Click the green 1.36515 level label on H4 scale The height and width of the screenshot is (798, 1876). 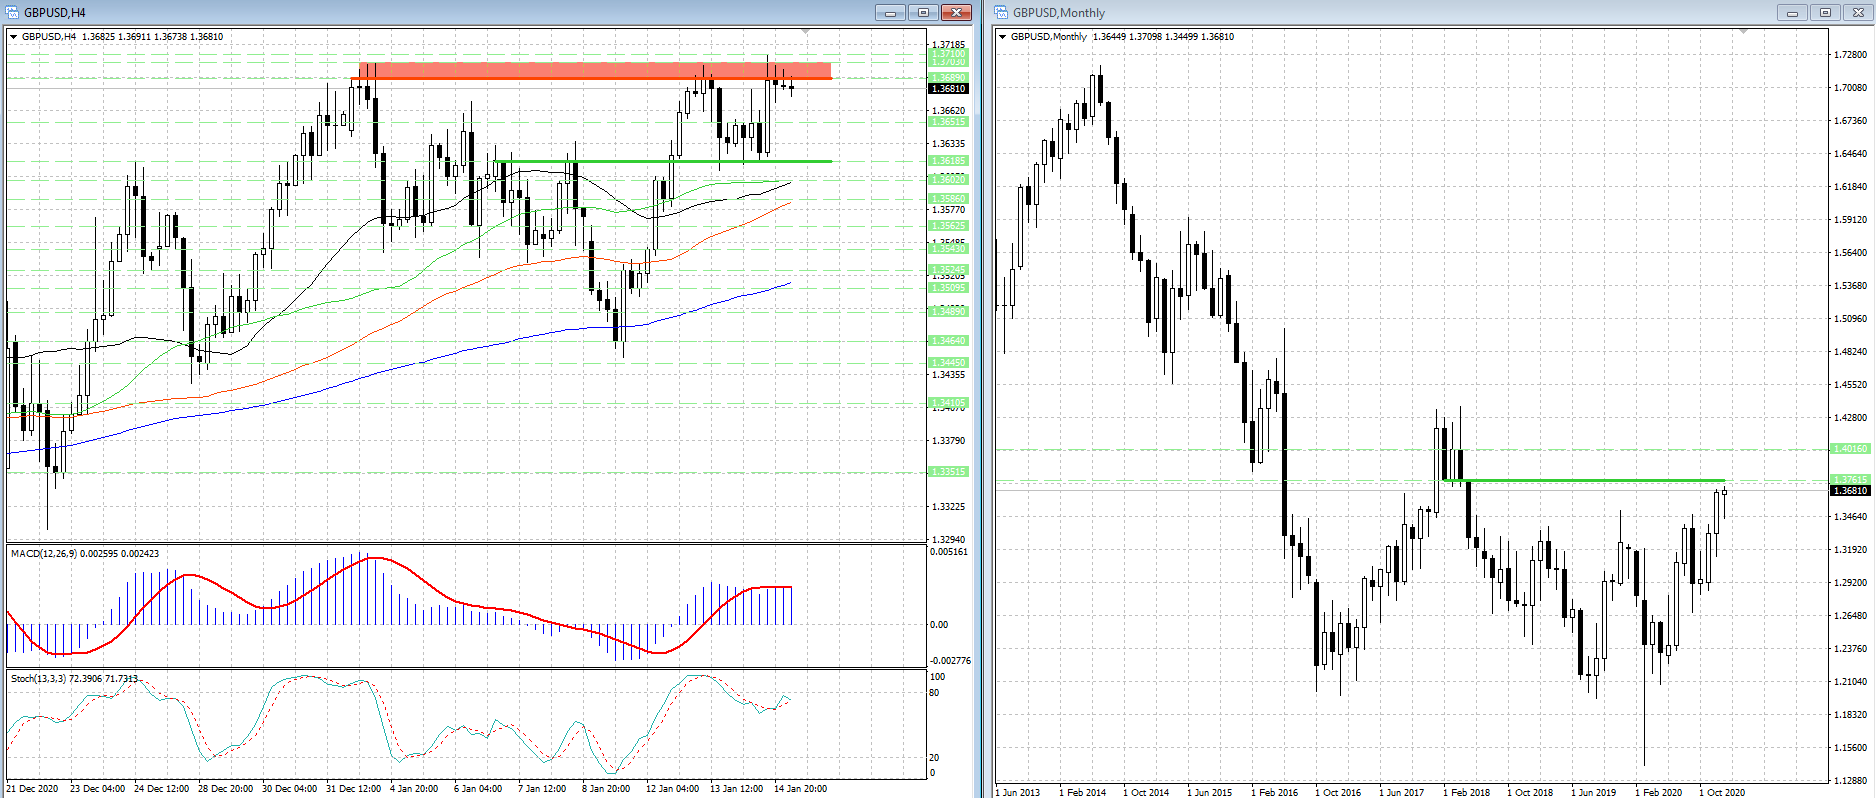[x=949, y=122]
